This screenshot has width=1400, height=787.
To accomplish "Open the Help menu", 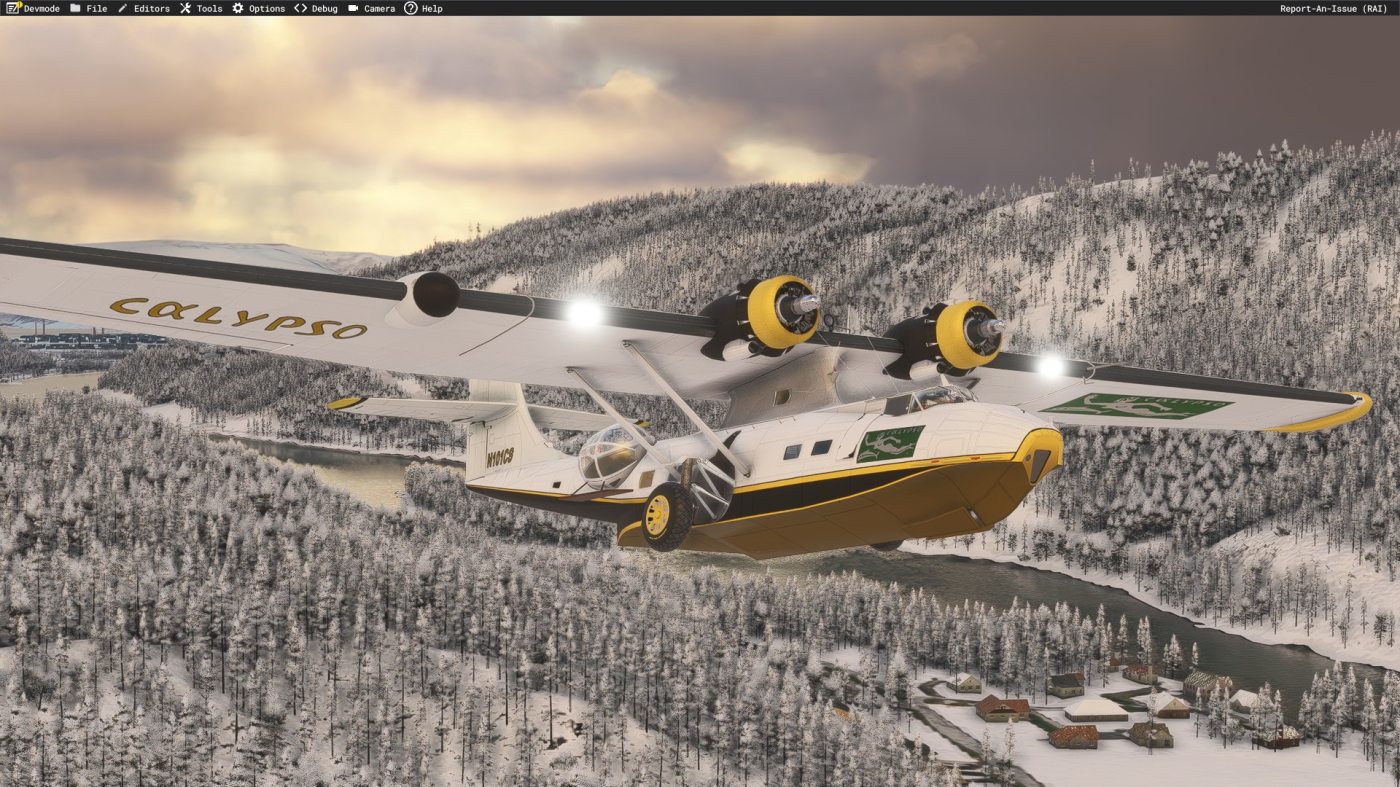I will click(x=432, y=8).
